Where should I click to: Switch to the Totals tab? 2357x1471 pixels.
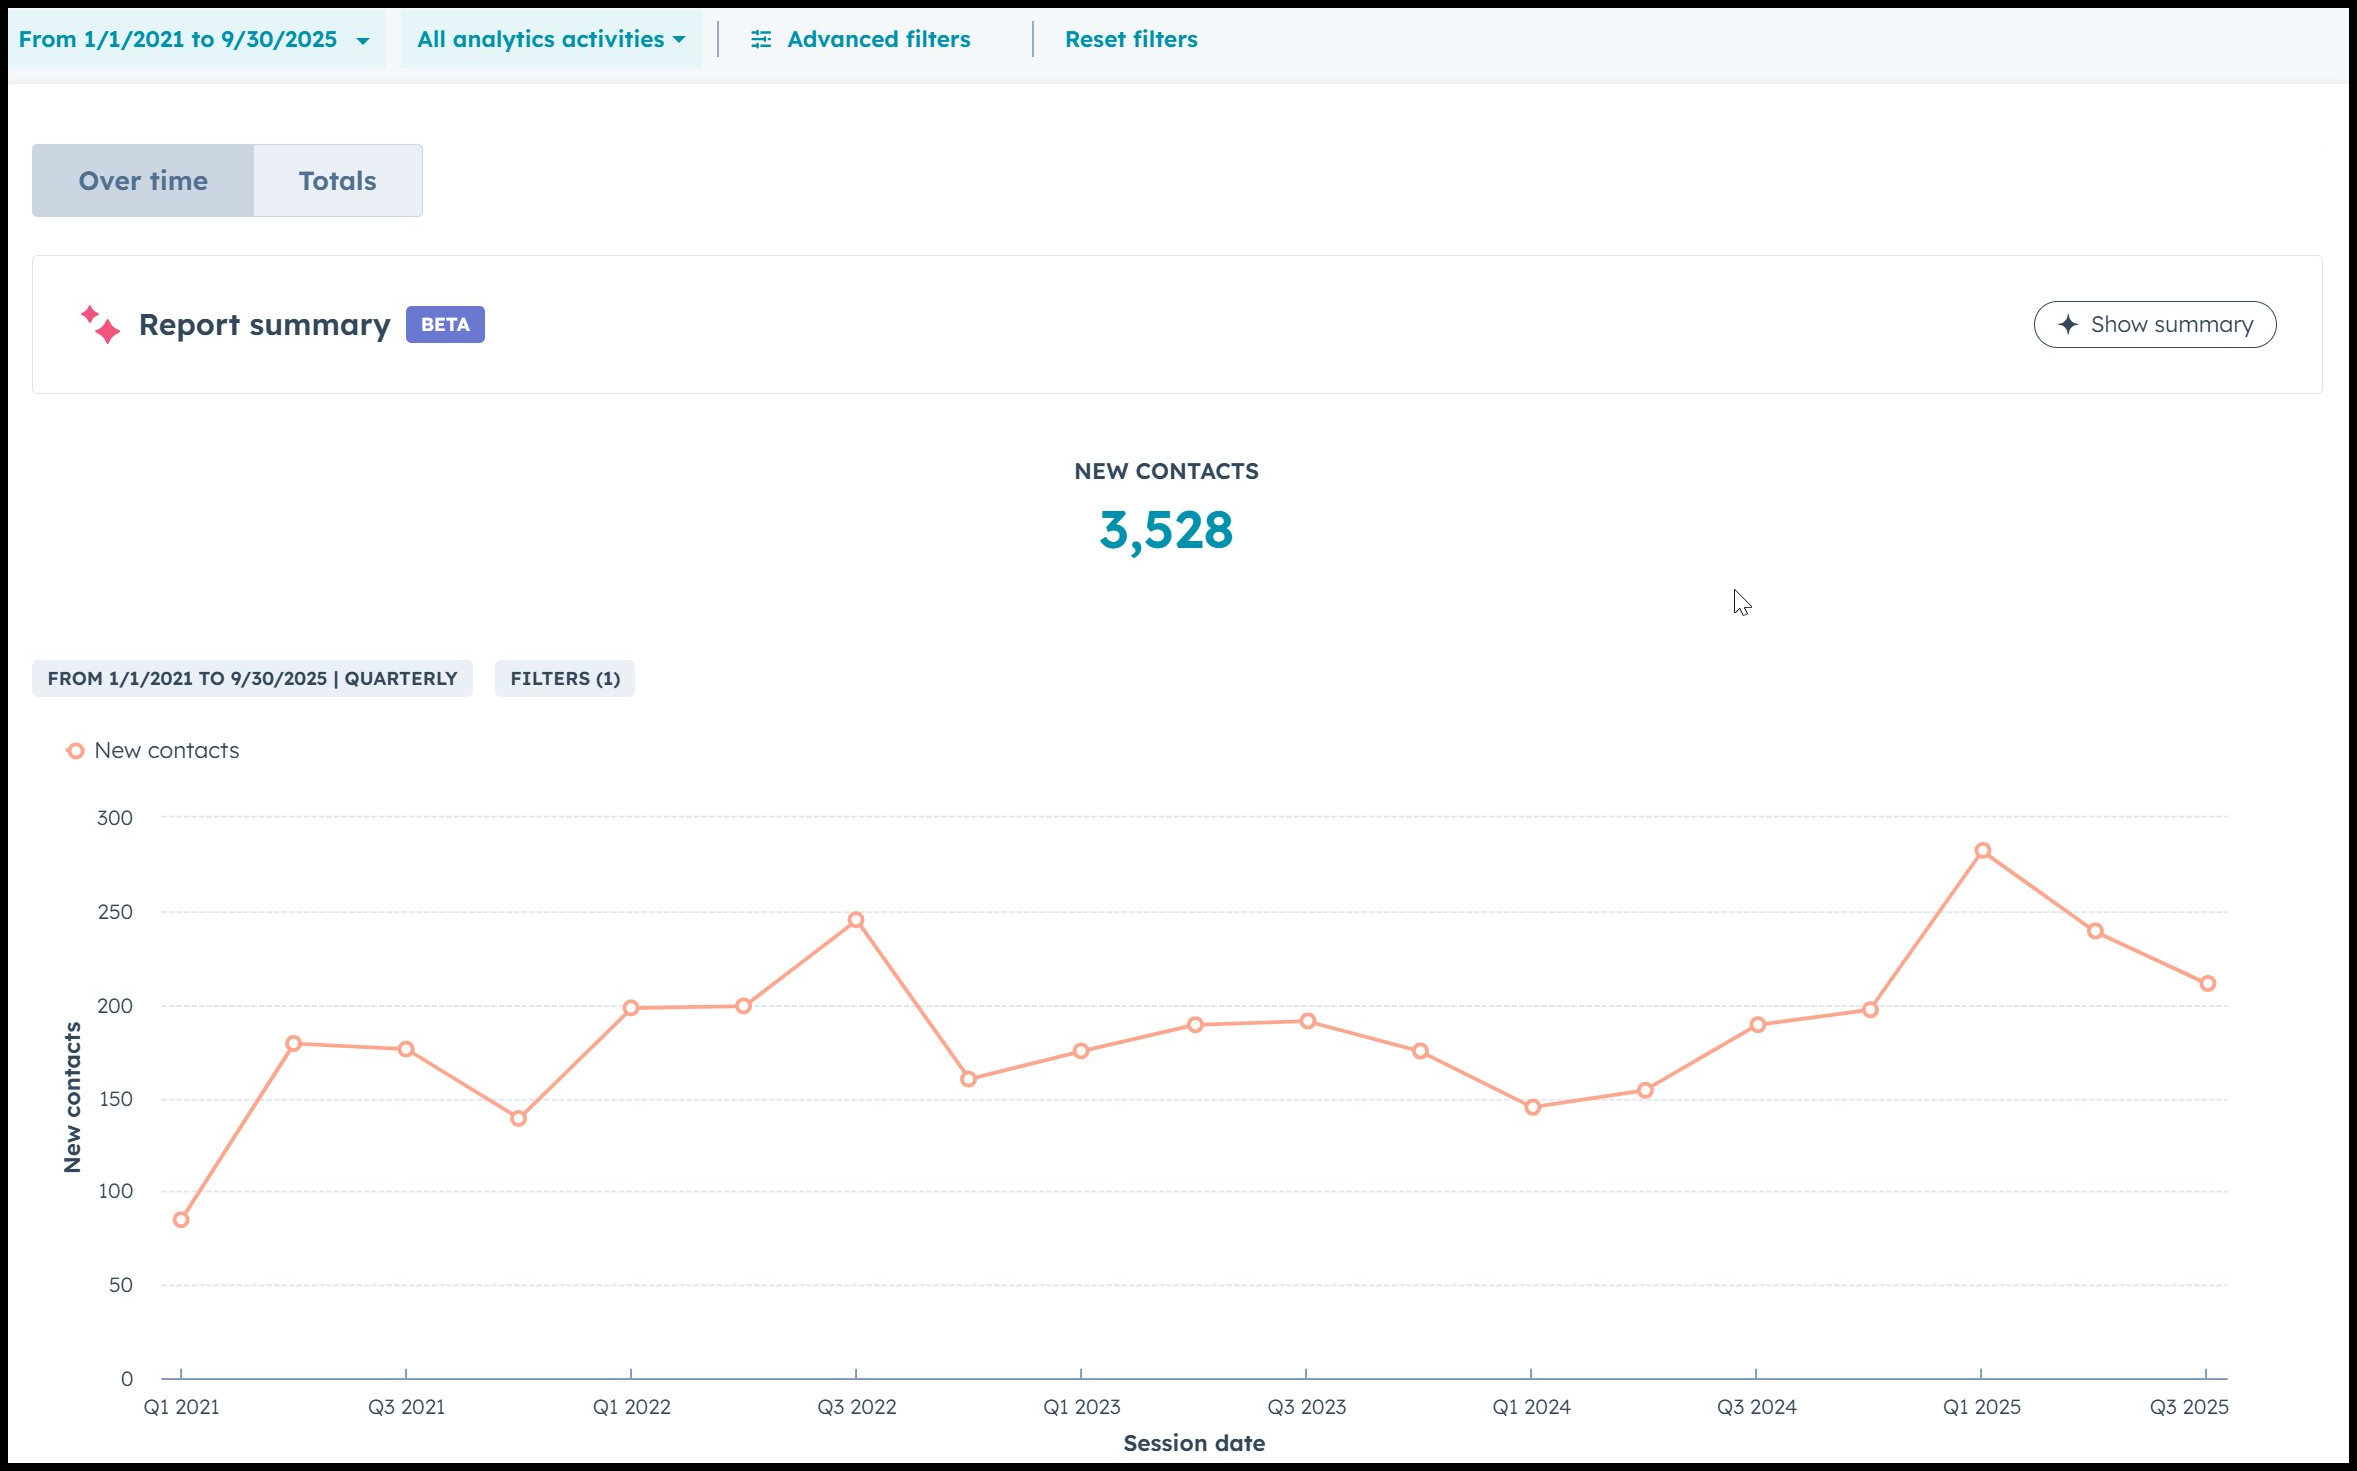[x=337, y=181]
